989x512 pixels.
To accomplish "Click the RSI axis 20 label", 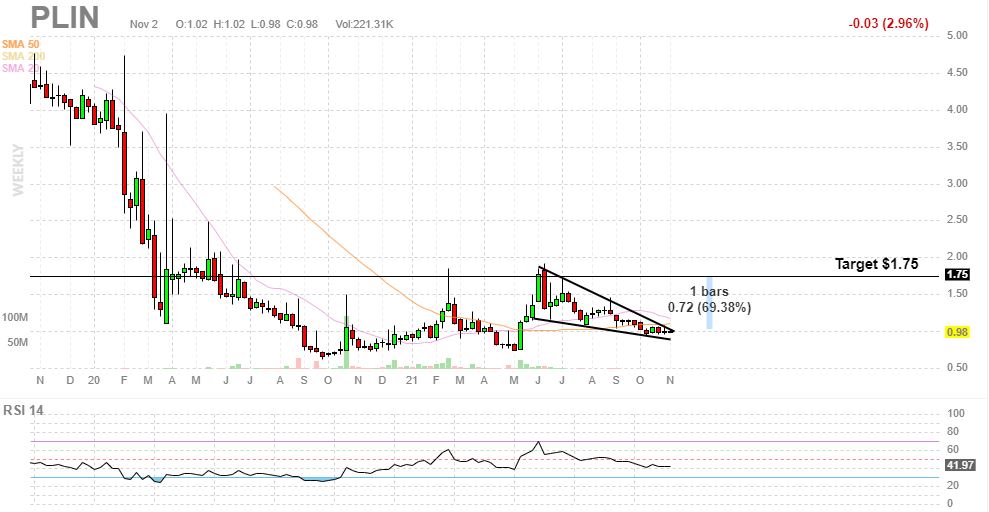I will (953, 485).
